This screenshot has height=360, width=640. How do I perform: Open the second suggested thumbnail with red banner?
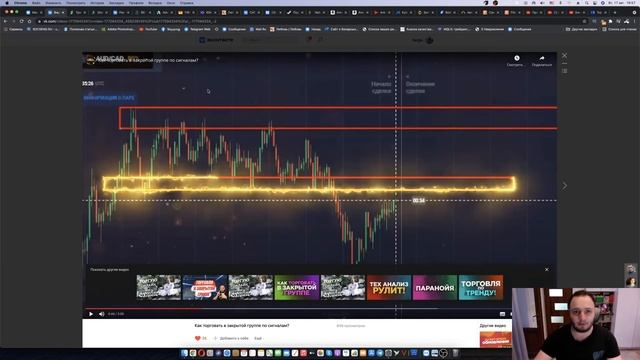(x=204, y=287)
